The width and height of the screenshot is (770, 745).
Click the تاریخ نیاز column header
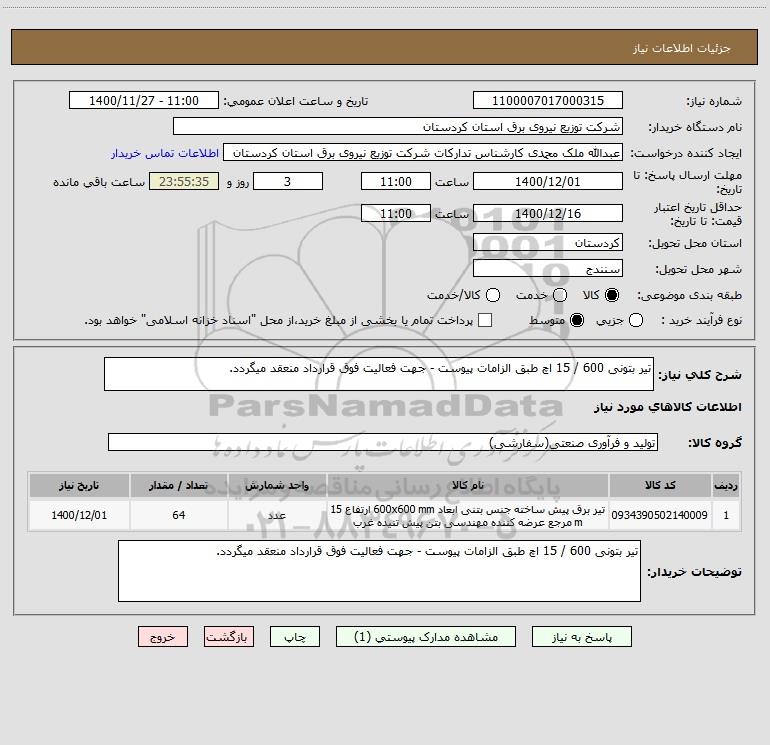tap(79, 486)
